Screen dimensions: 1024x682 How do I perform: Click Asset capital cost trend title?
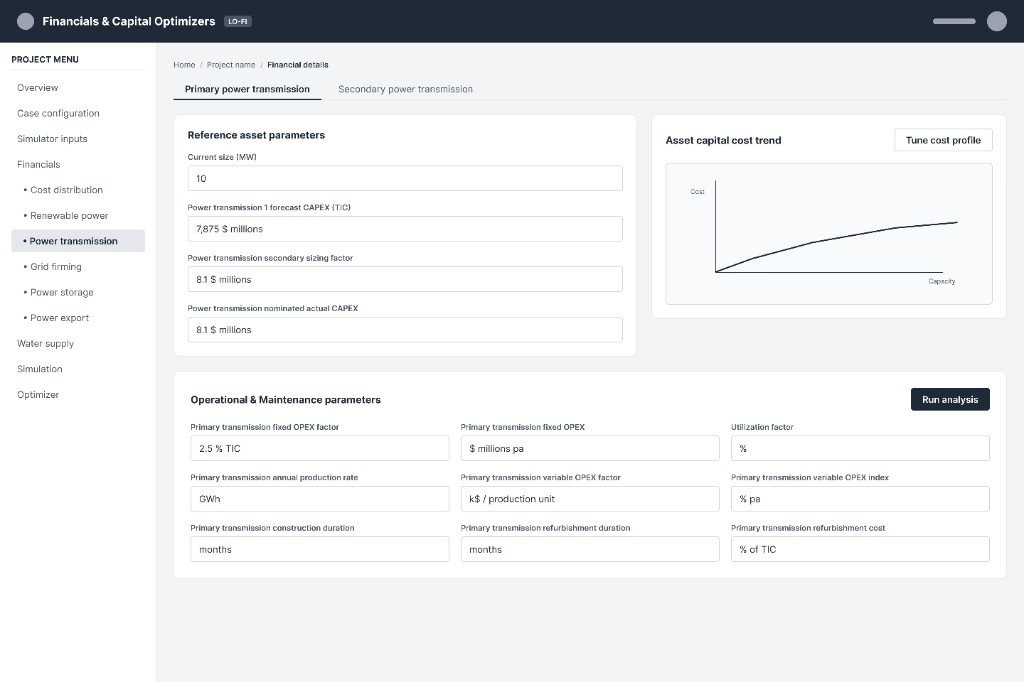coord(723,140)
